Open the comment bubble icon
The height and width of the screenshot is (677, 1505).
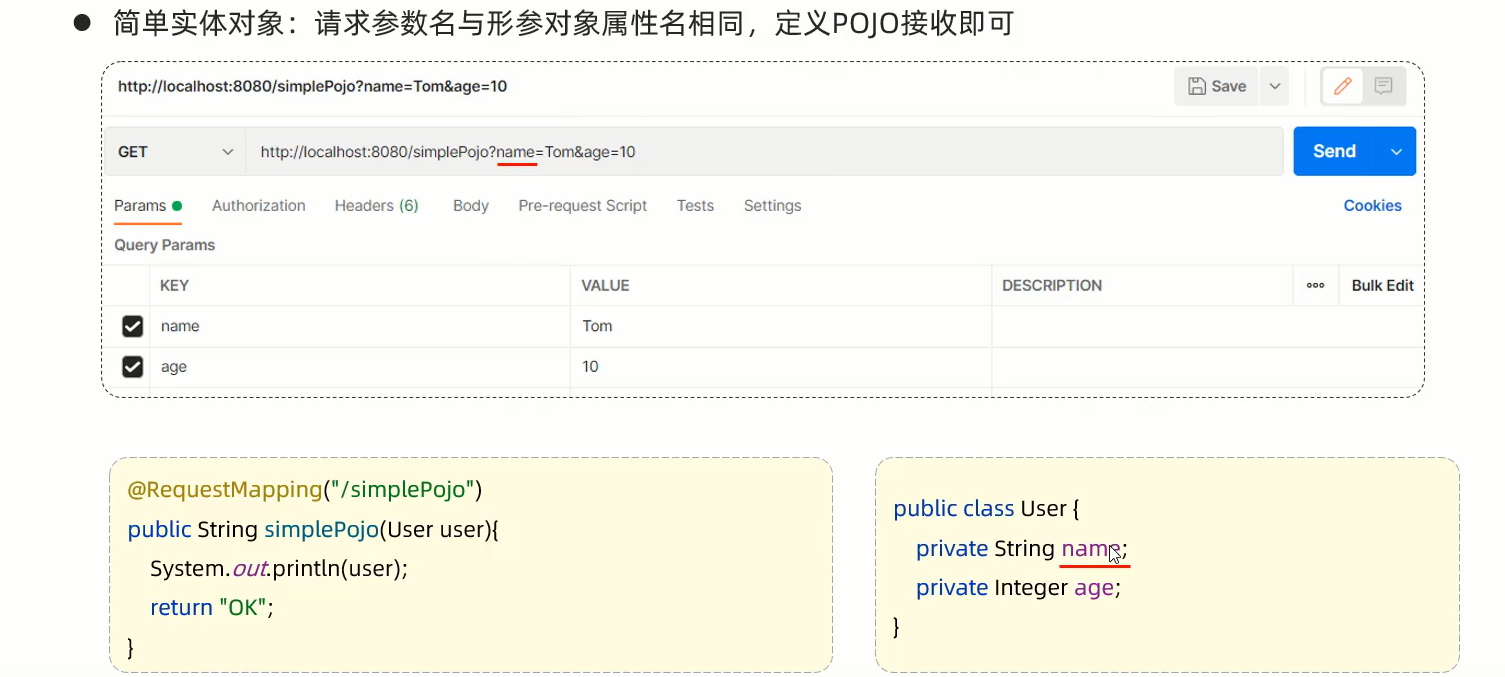[x=1383, y=86]
